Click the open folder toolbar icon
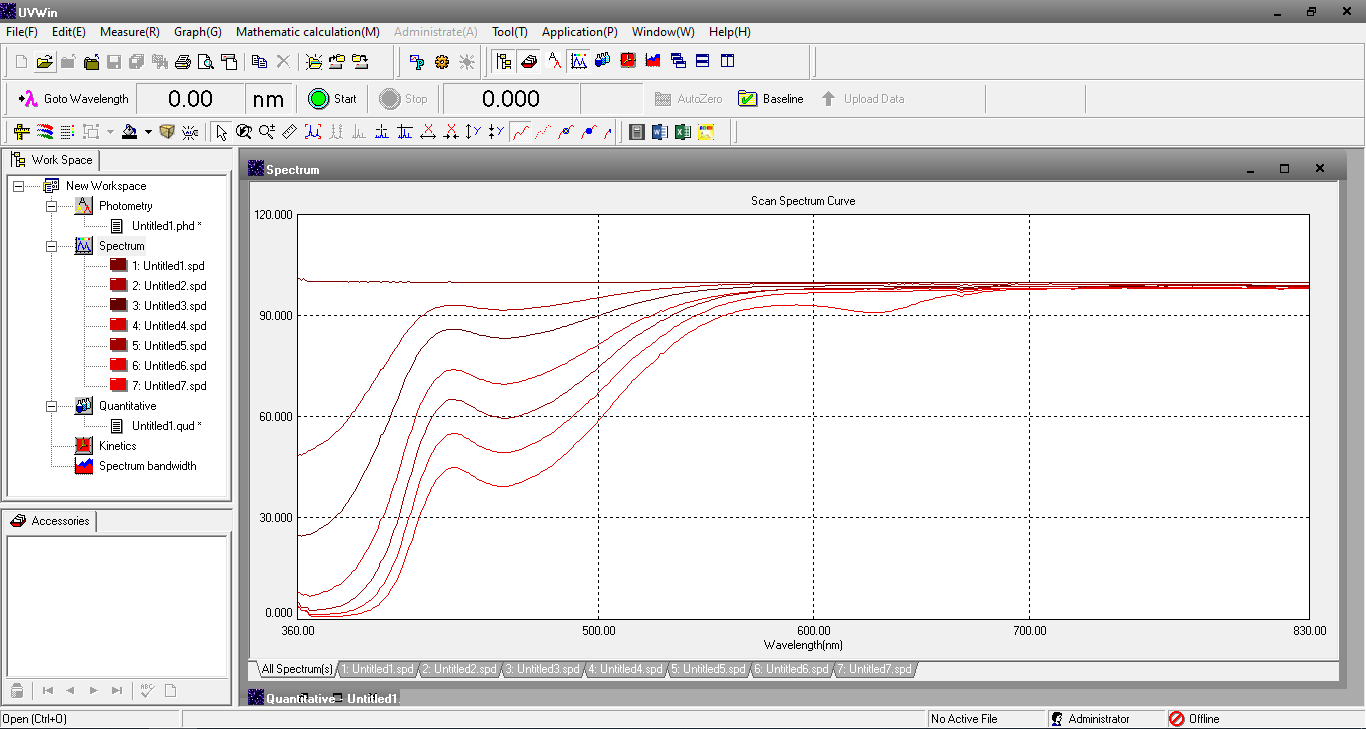 45,62
